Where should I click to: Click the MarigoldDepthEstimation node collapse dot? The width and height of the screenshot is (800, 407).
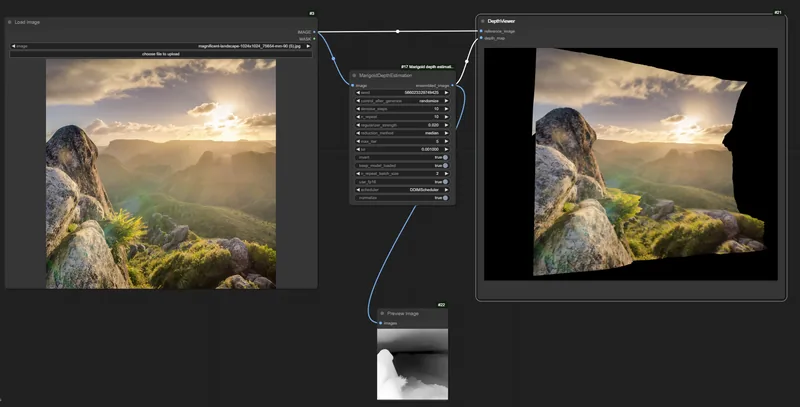click(354, 75)
